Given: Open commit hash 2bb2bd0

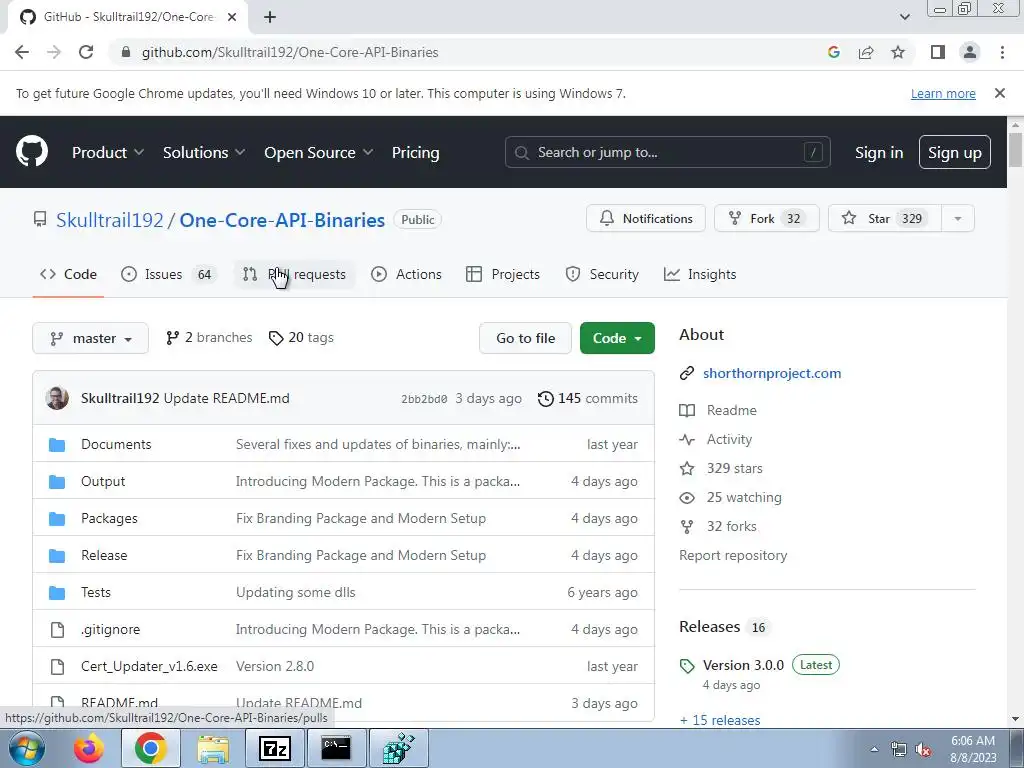Looking at the screenshot, I should (424, 399).
